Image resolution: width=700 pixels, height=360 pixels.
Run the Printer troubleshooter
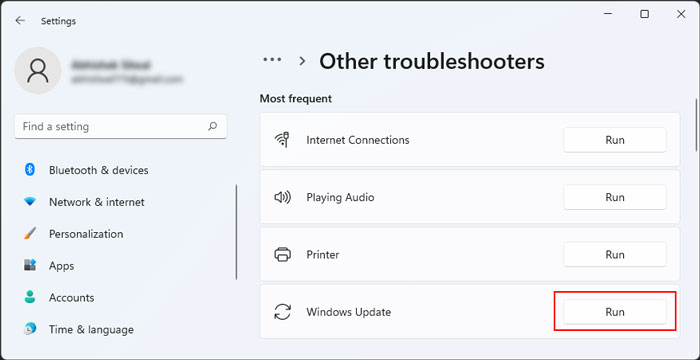[x=615, y=255]
